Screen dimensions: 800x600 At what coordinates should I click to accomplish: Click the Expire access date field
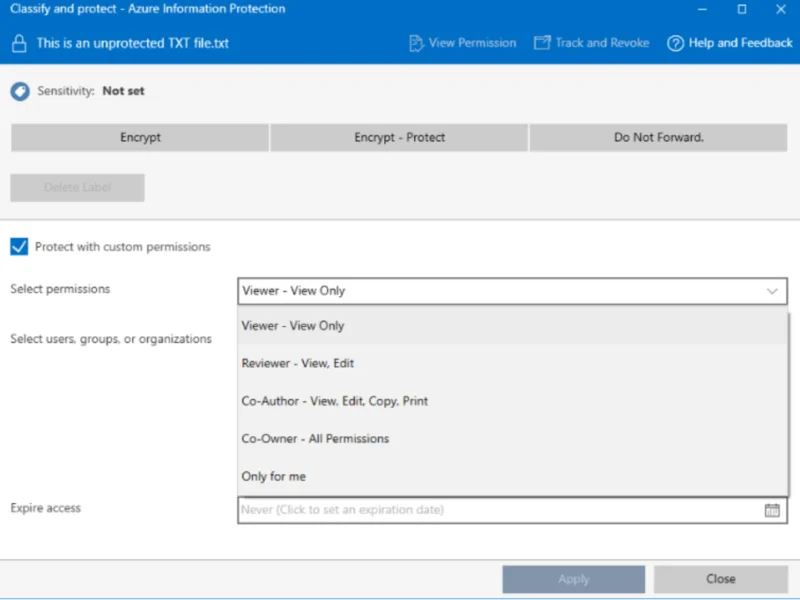(512, 510)
